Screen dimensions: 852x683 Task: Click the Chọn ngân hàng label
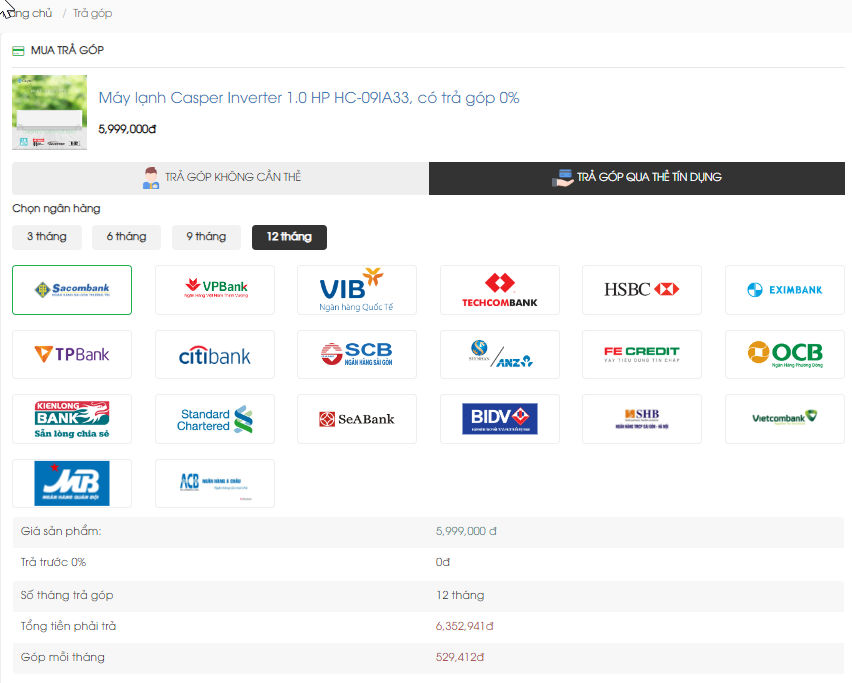point(56,208)
